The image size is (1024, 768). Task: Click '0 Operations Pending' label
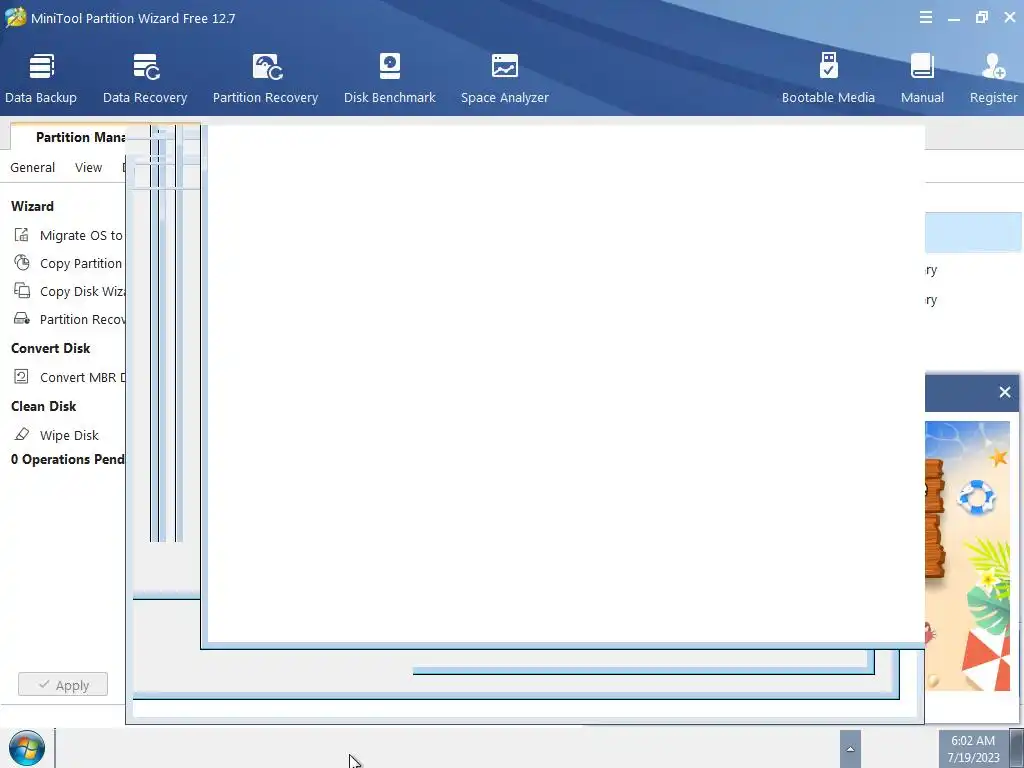click(67, 459)
